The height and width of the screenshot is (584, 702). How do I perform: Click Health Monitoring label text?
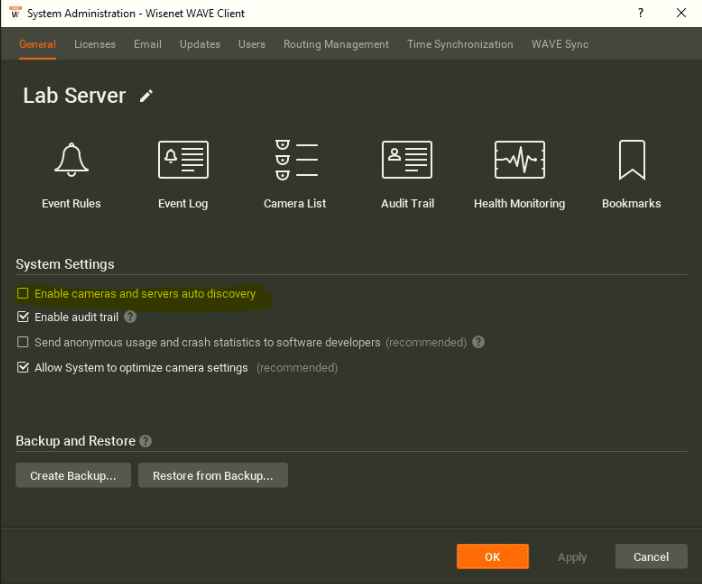[x=519, y=204]
